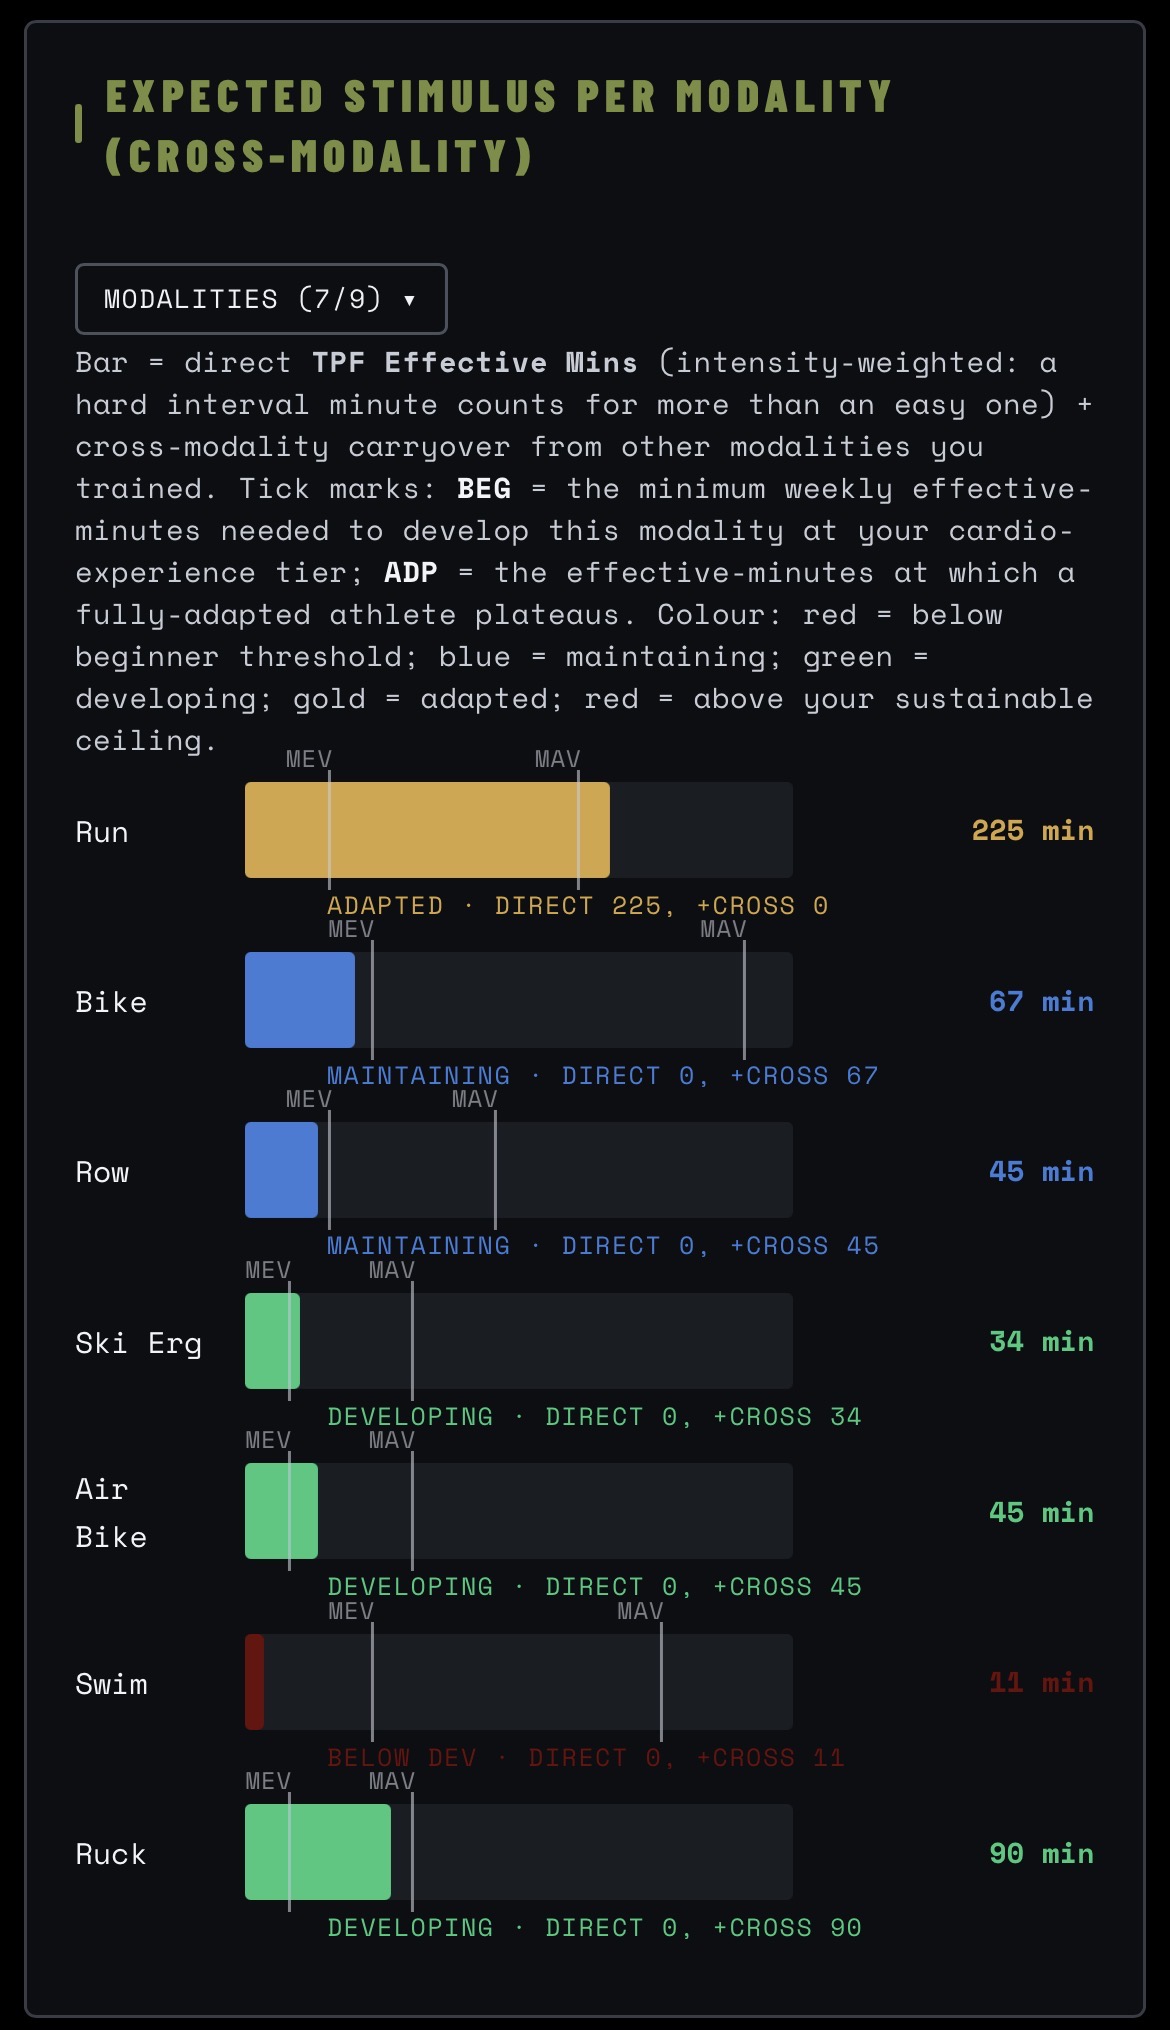Click the green Air Bike bar
Image resolution: width=1170 pixels, height=2030 pixels.
(x=281, y=1511)
